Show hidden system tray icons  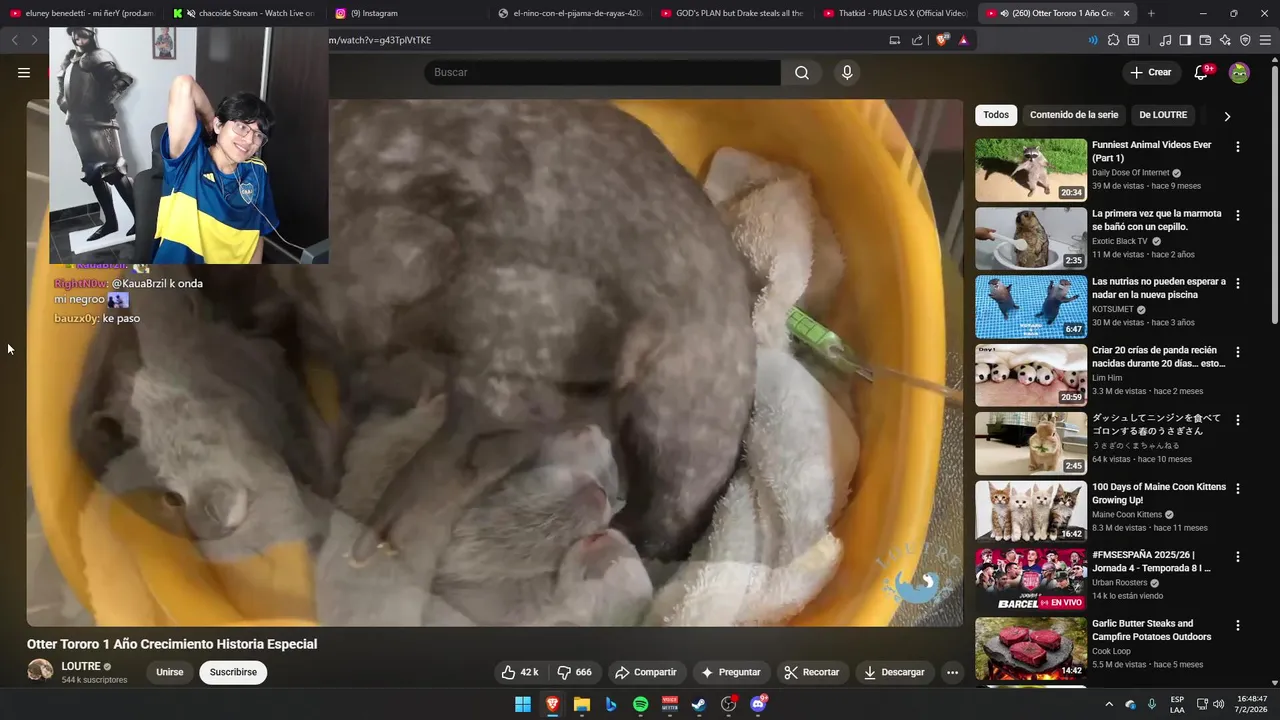(x=1108, y=704)
